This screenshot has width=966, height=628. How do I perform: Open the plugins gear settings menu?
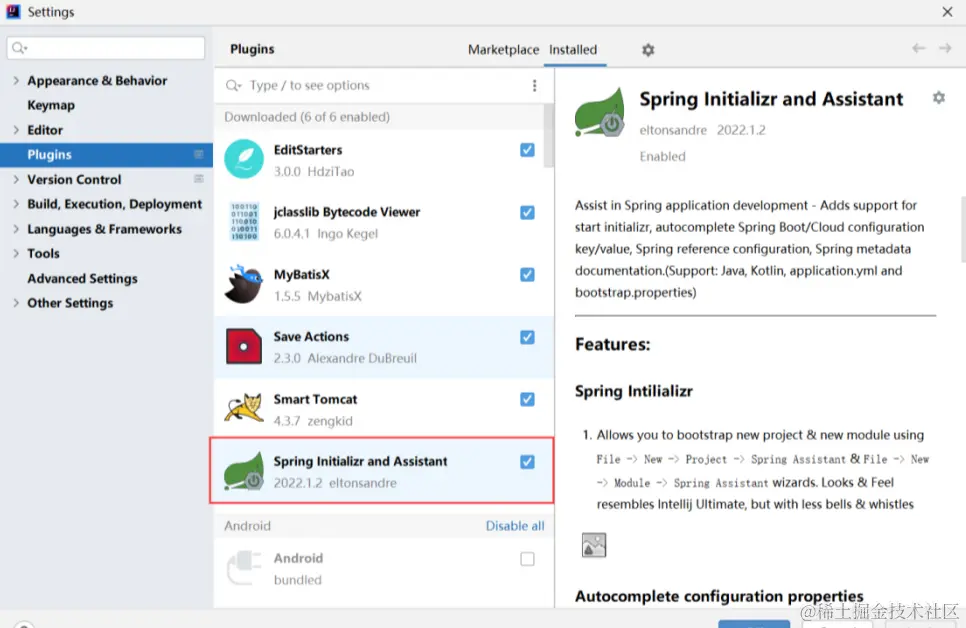(648, 50)
